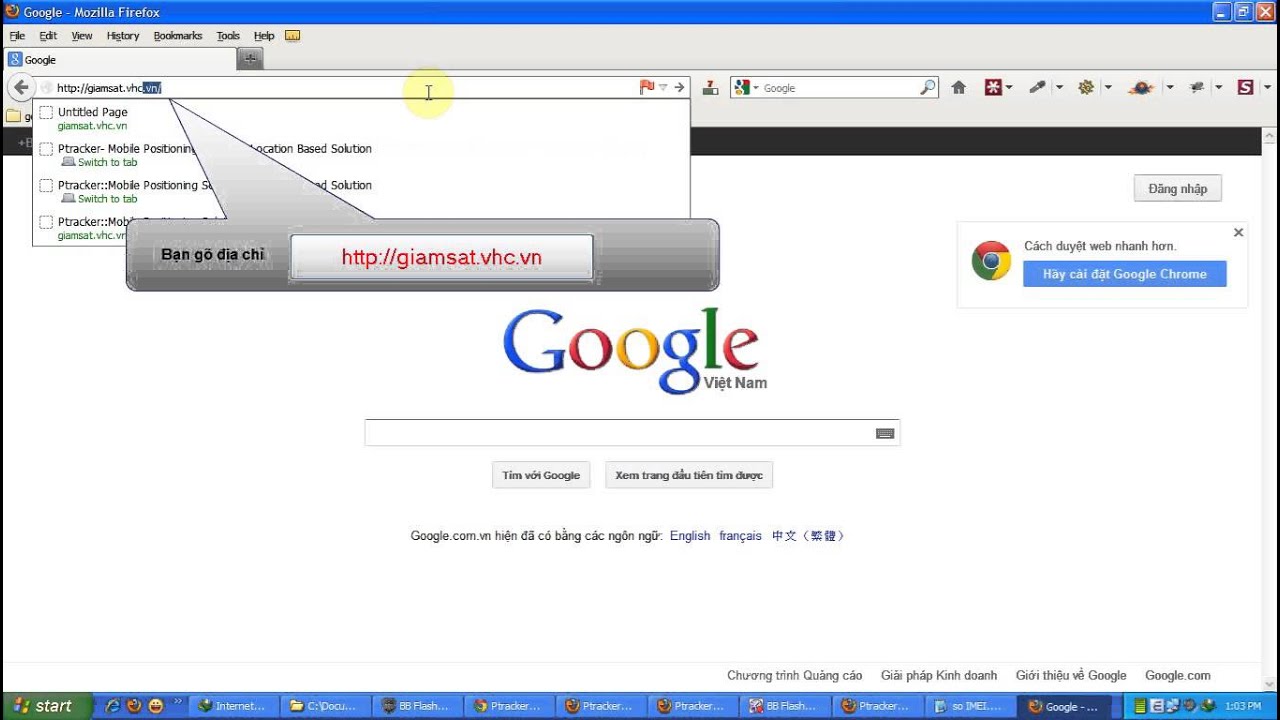Open the Tools menu
The height and width of the screenshot is (720, 1280).
point(228,36)
